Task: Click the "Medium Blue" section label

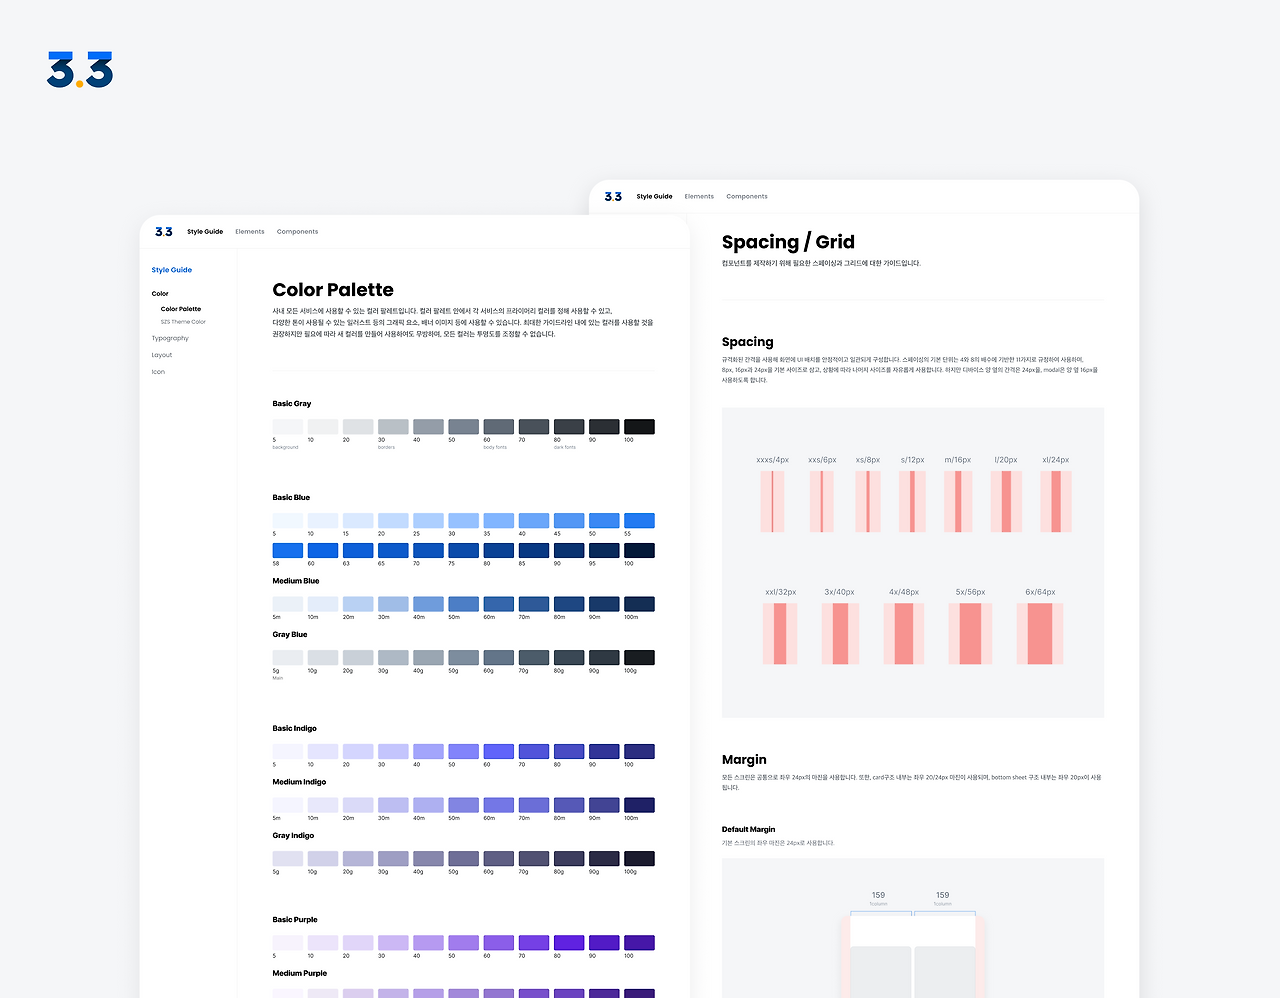Action: tap(296, 581)
